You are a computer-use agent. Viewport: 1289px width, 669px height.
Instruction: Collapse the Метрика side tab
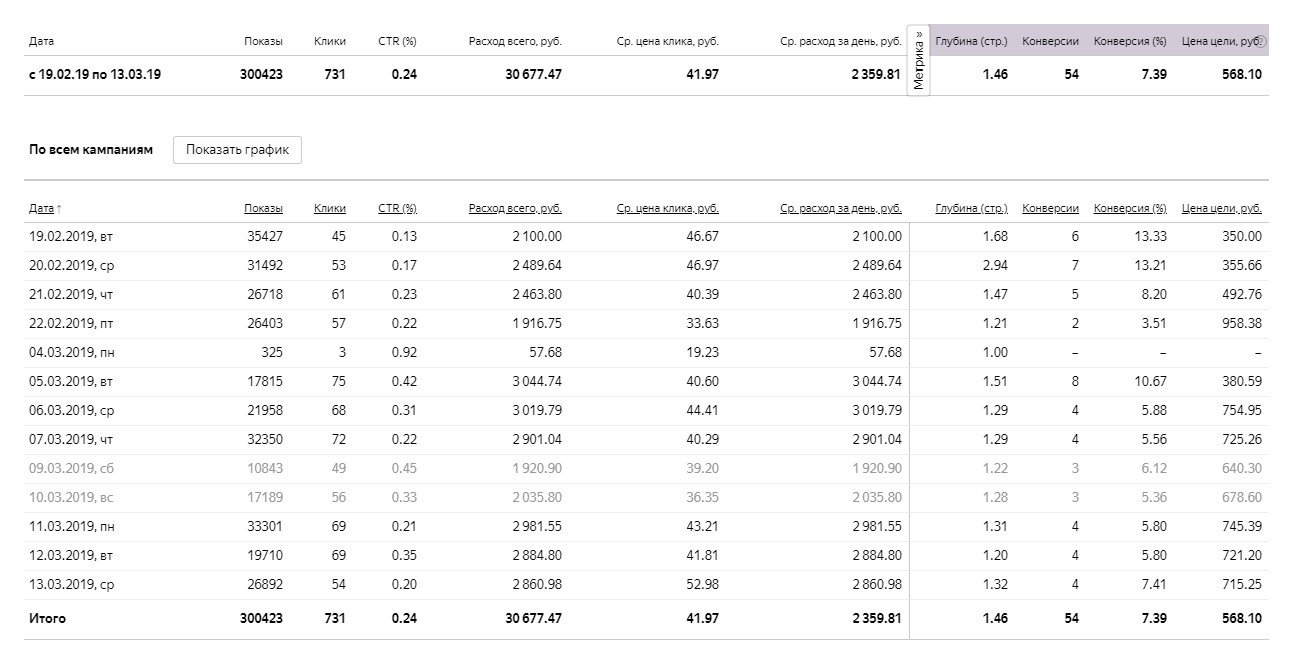click(x=918, y=60)
